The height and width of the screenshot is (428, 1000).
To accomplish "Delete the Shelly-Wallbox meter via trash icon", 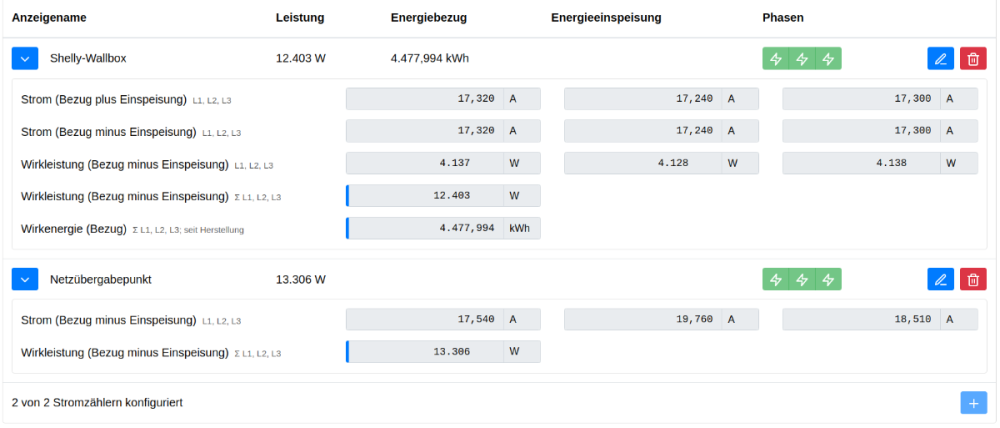I will click(x=973, y=59).
